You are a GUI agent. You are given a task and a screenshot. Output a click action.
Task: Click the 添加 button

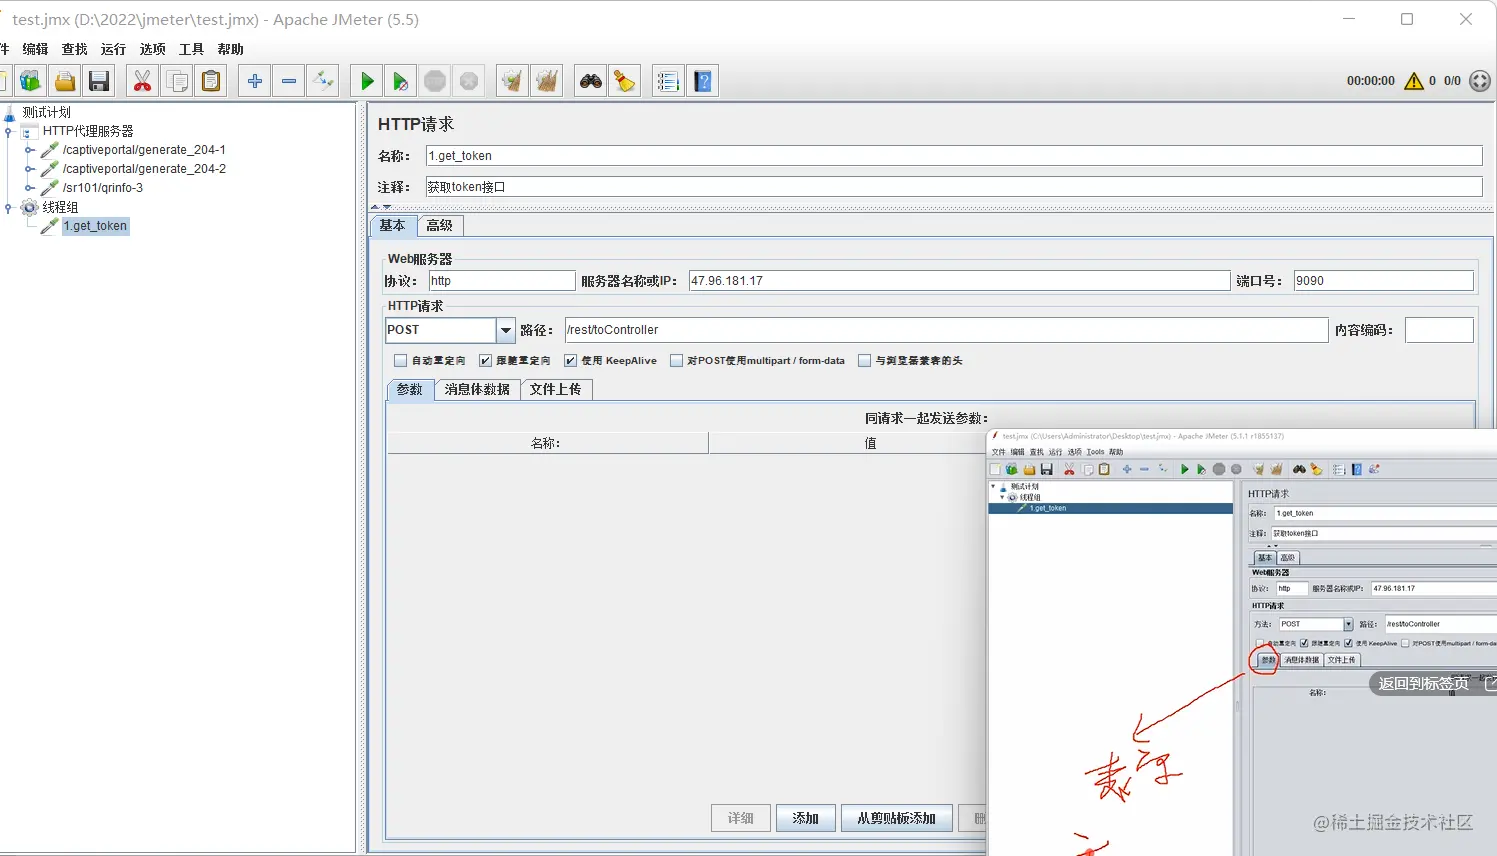click(x=805, y=818)
